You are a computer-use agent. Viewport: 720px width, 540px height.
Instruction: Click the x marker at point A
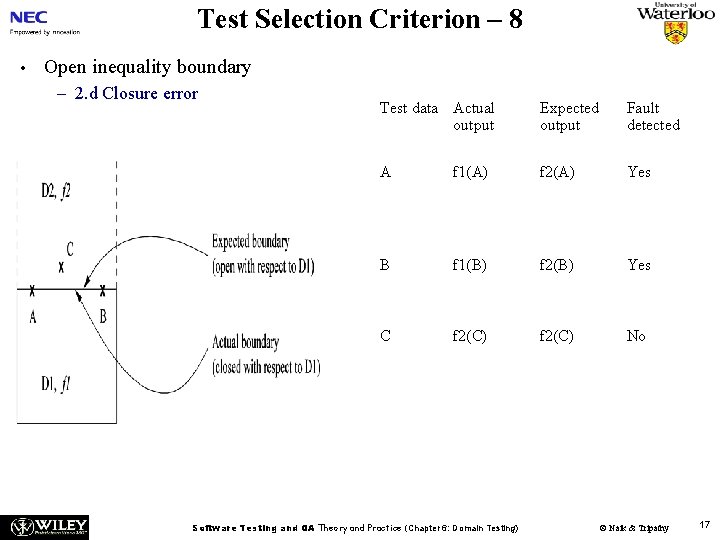pos(33,292)
